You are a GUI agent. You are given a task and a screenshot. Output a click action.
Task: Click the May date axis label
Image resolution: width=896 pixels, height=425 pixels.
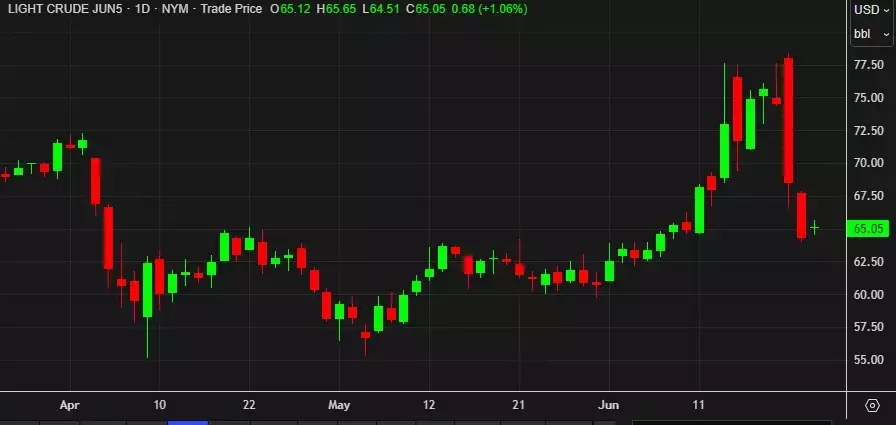(x=339, y=406)
